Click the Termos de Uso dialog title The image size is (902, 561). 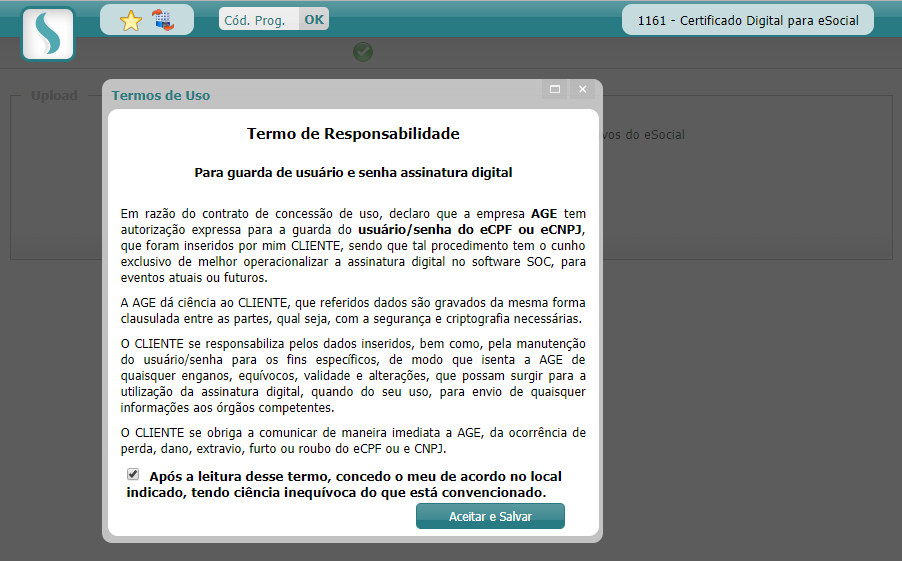tap(161, 96)
